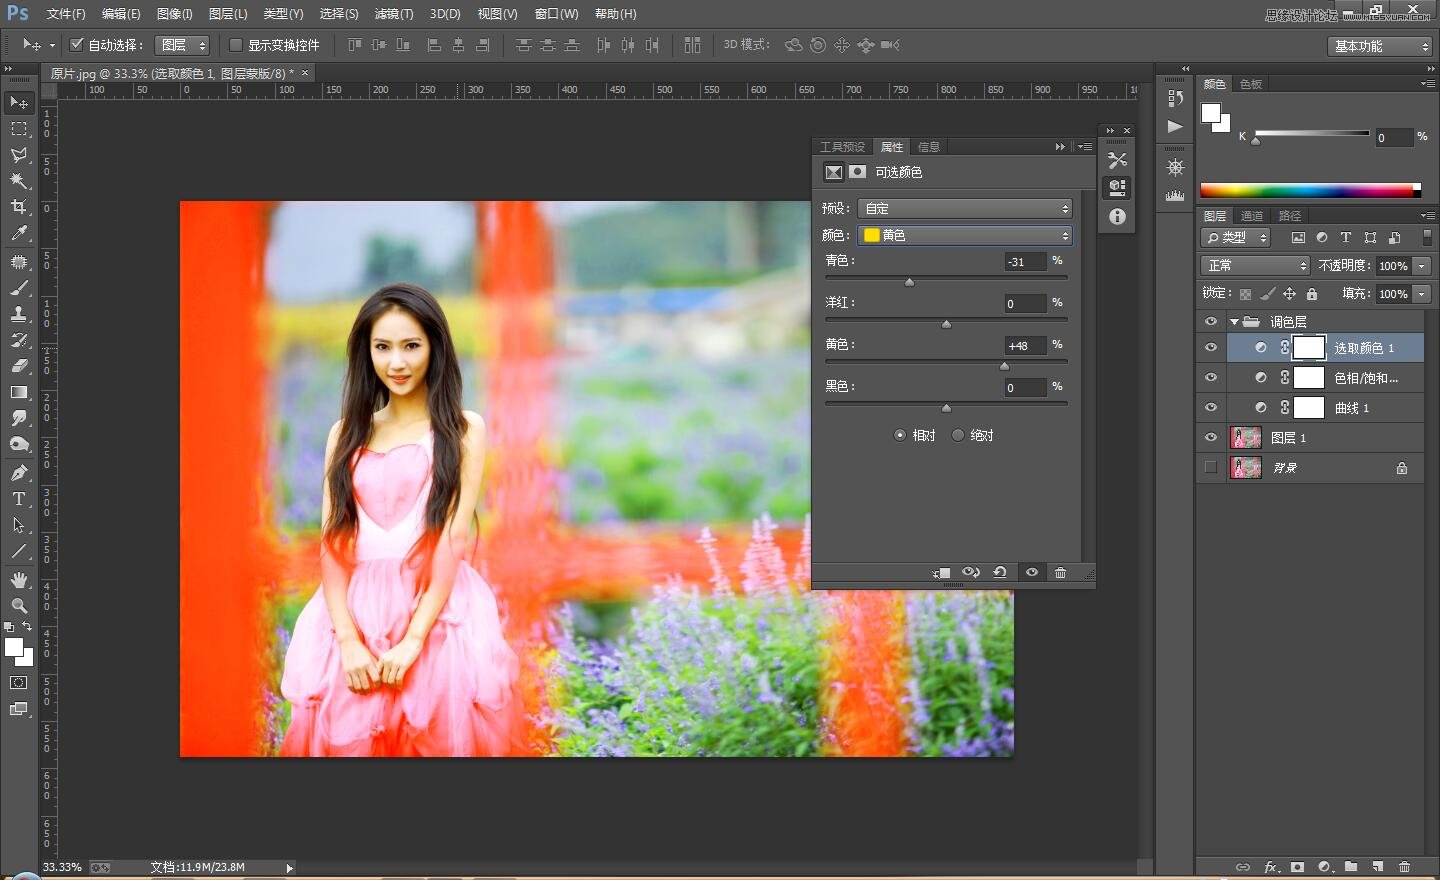The image size is (1440, 880).
Task: Select the 曲线 1 adjustment layer
Action: tap(1352, 408)
